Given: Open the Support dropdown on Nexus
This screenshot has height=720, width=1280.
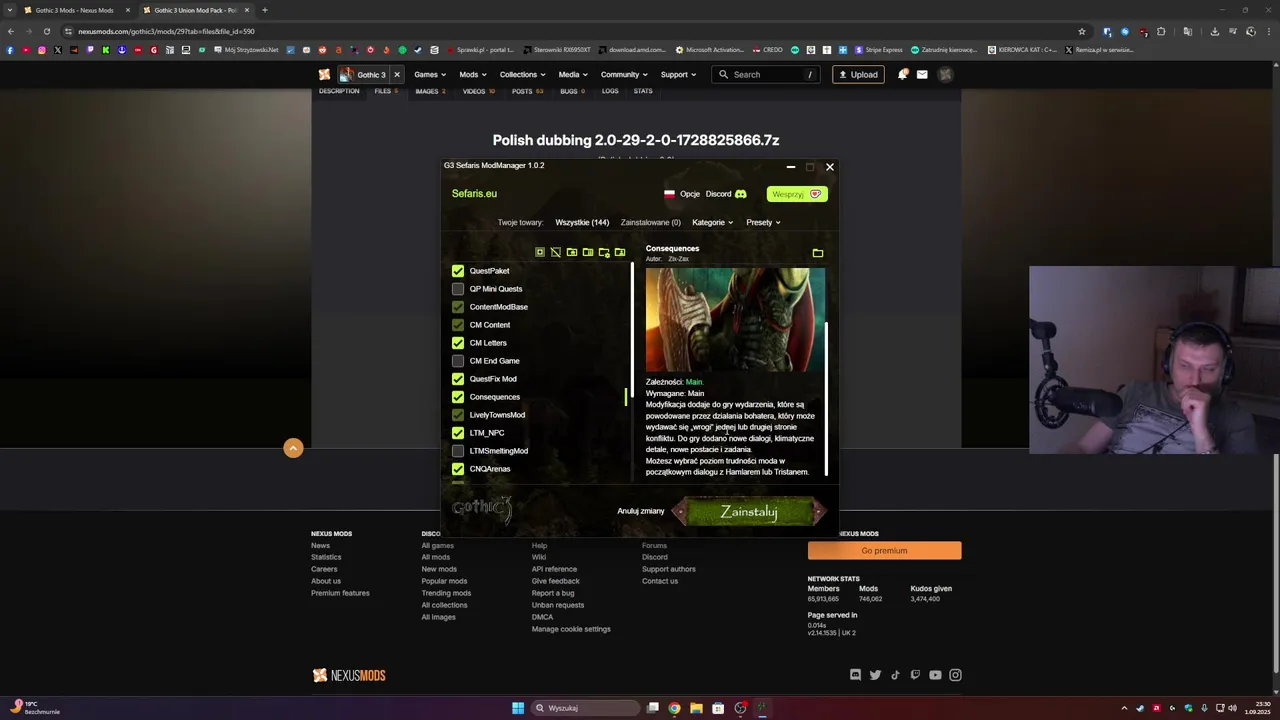Looking at the screenshot, I should coord(678,74).
